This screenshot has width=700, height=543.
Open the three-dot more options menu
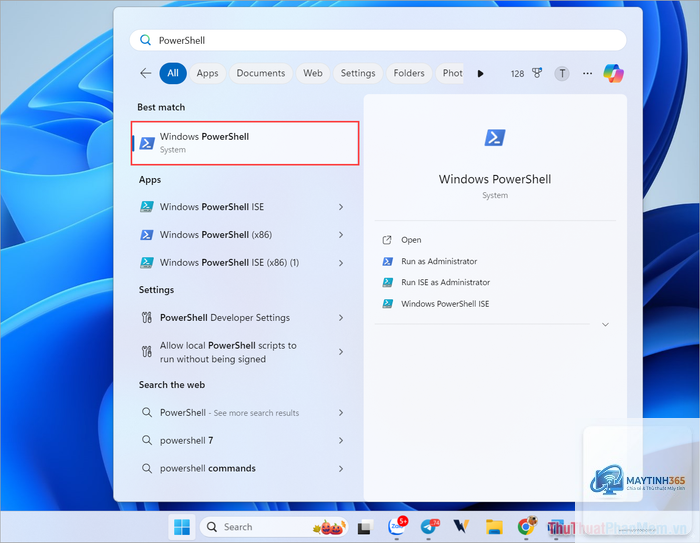pos(588,73)
